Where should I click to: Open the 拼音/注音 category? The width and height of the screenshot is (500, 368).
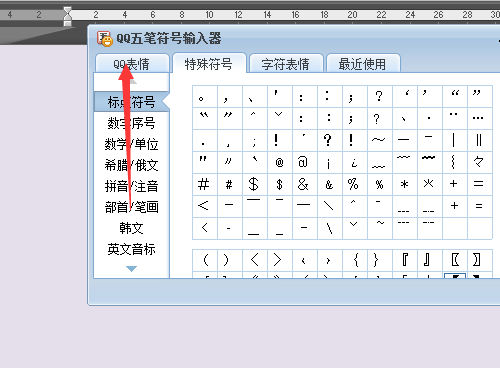131,186
